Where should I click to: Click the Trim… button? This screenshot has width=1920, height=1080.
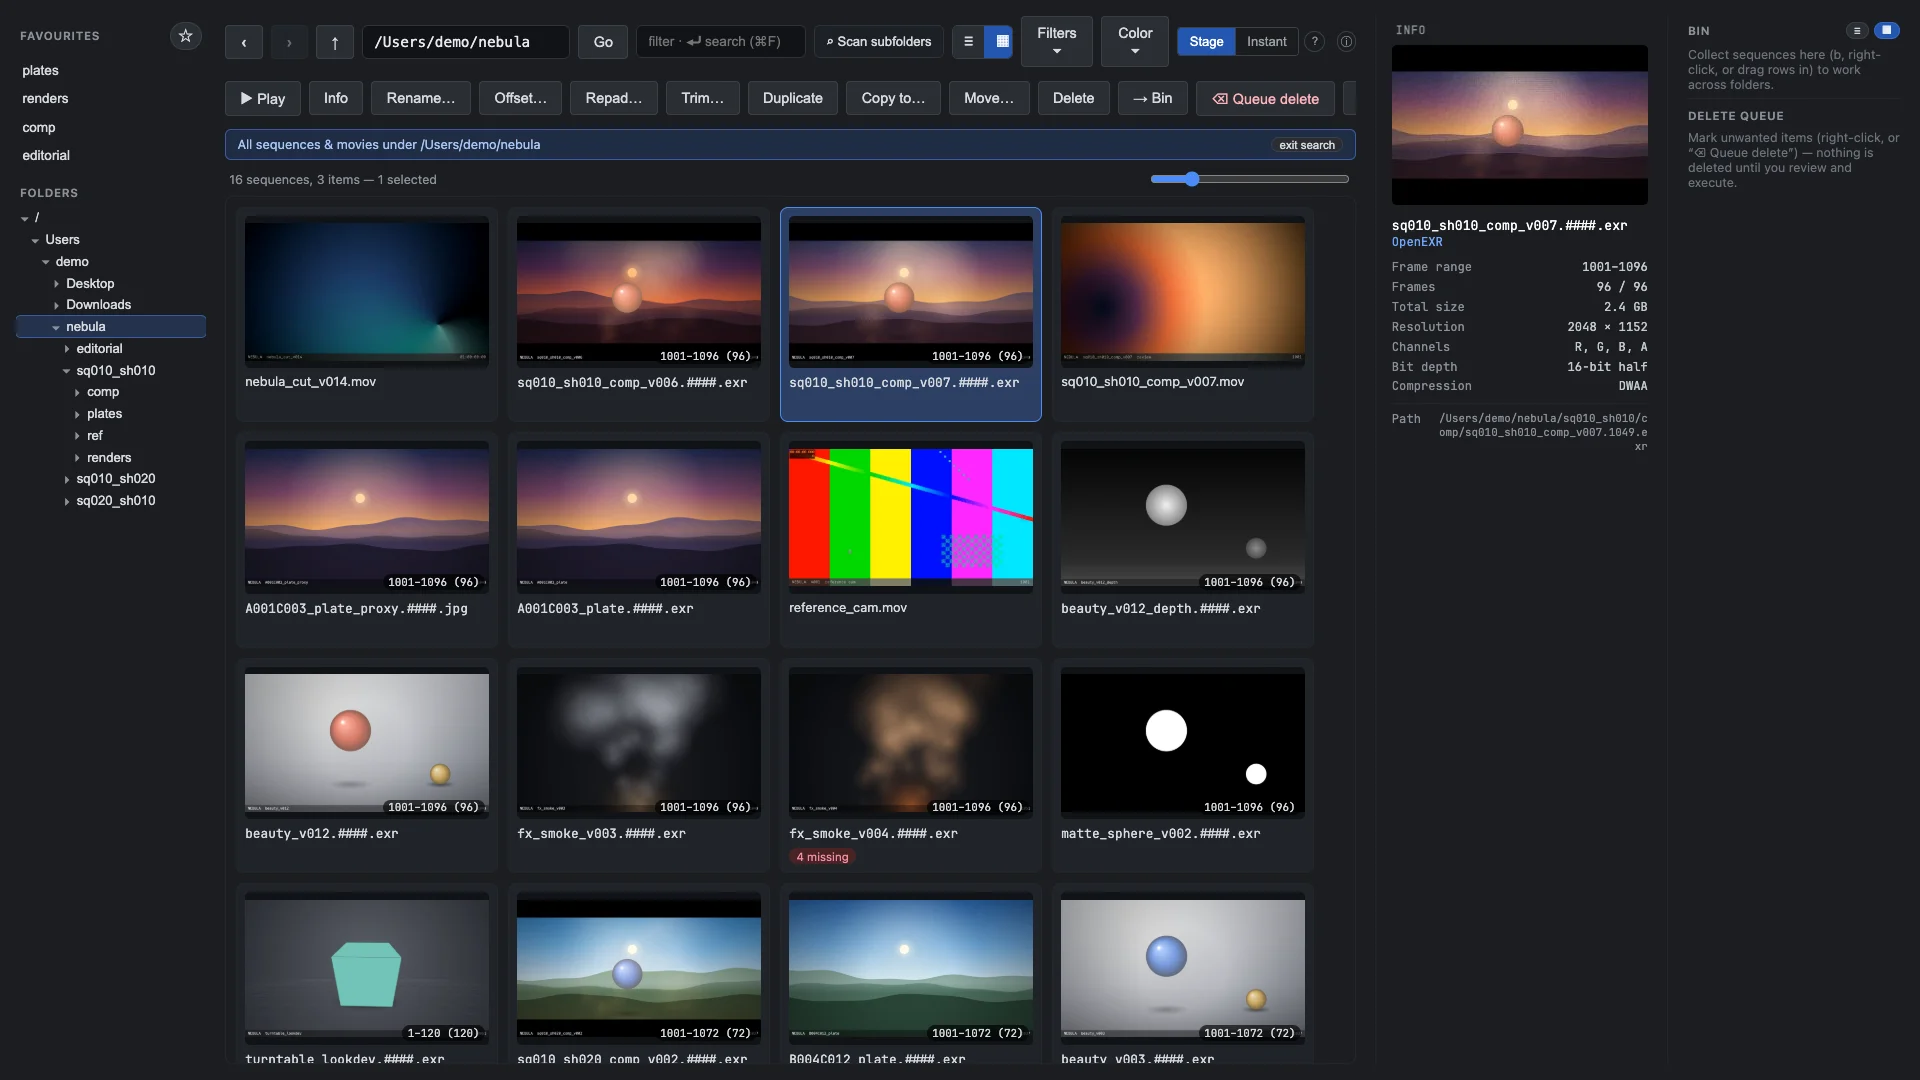point(702,98)
